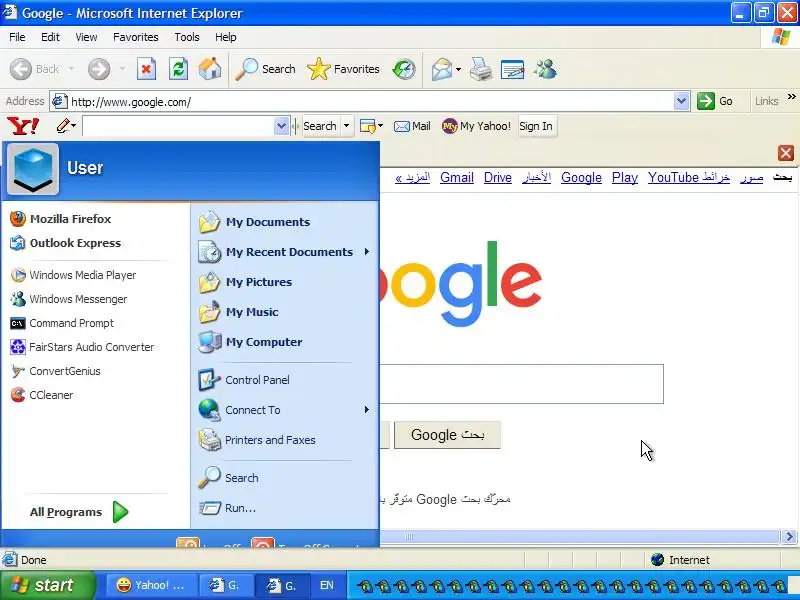Viewport: 800px width, 600px height.
Task: Open Control Panel
Action: 244,380
